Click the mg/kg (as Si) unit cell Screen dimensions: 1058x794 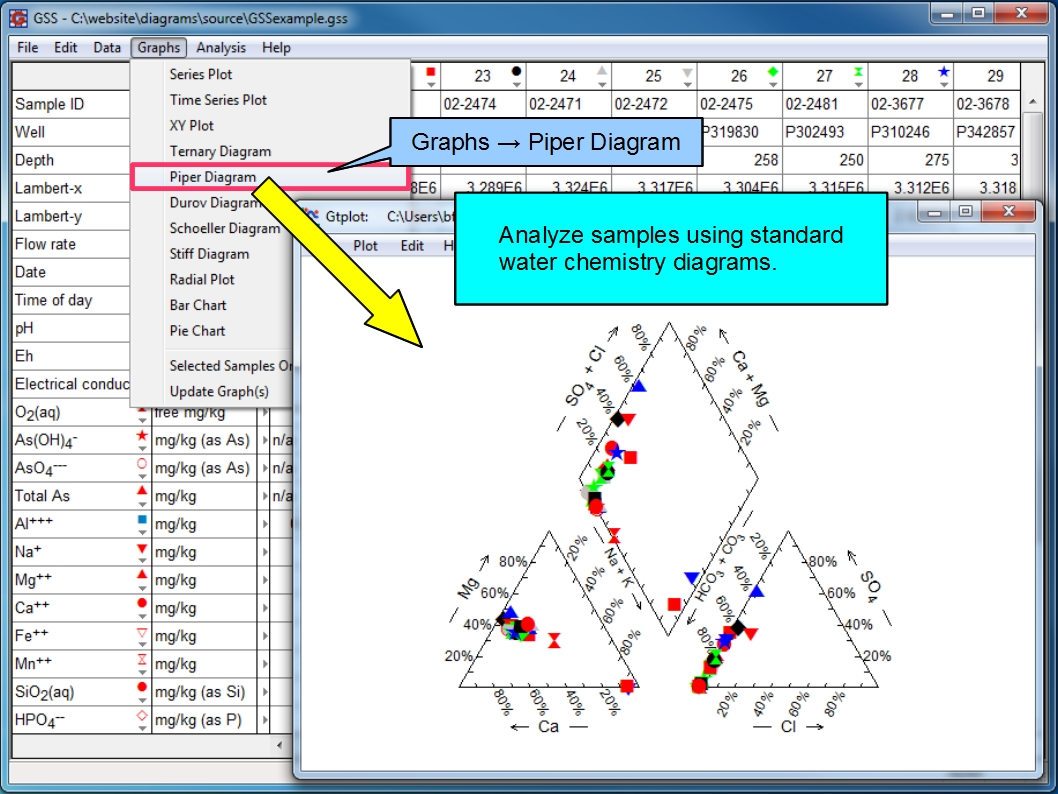coord(204,692)
